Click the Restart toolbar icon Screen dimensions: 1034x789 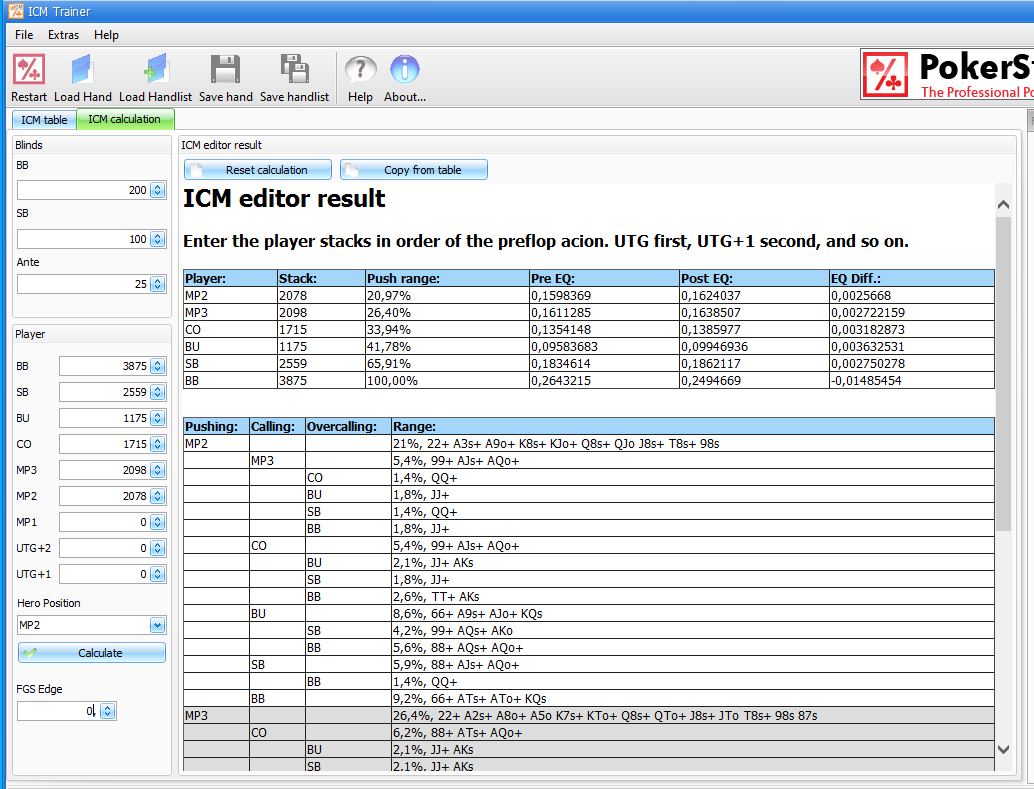(29, 69)
